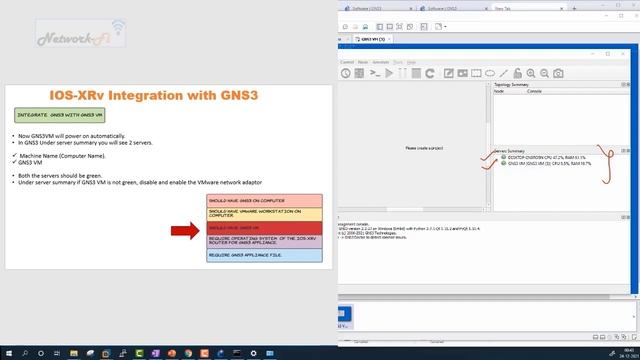Enter VMware full screen mode icon
The width and height of the screenshot is (640, 360).
400,27
